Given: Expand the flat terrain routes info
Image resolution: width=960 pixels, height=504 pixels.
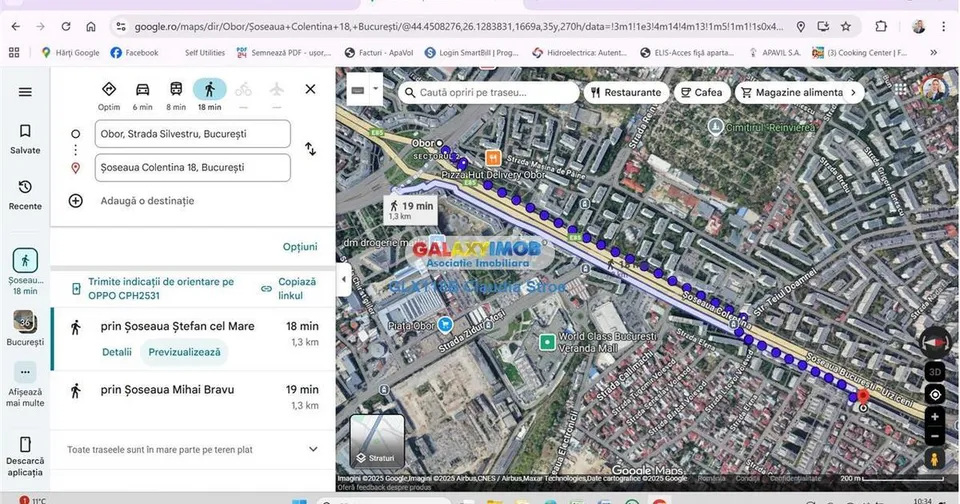Looking at the screenshot, I should [x=313, y=449].
